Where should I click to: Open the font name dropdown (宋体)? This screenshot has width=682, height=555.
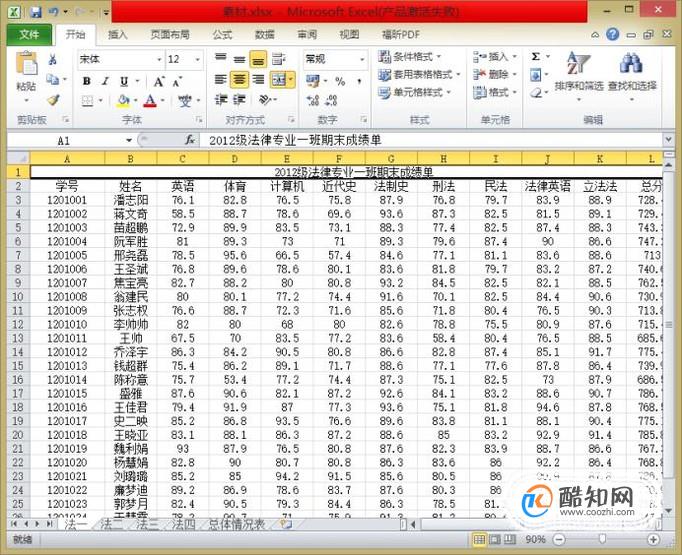159,59
